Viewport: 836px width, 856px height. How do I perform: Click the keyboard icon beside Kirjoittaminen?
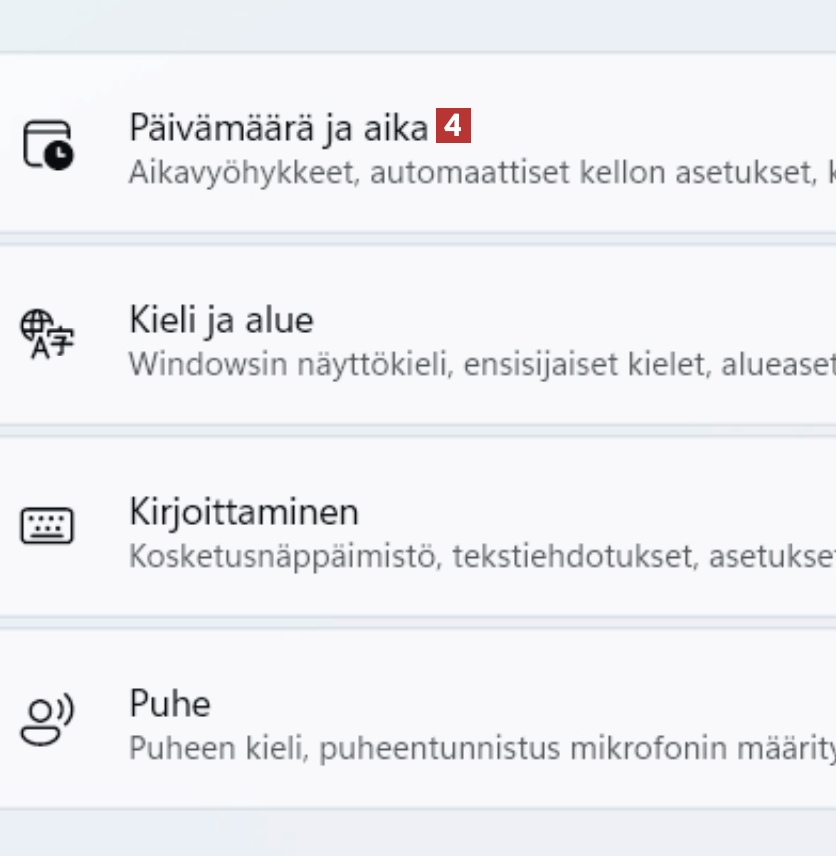pyautogui.click(x=48, y=526)
